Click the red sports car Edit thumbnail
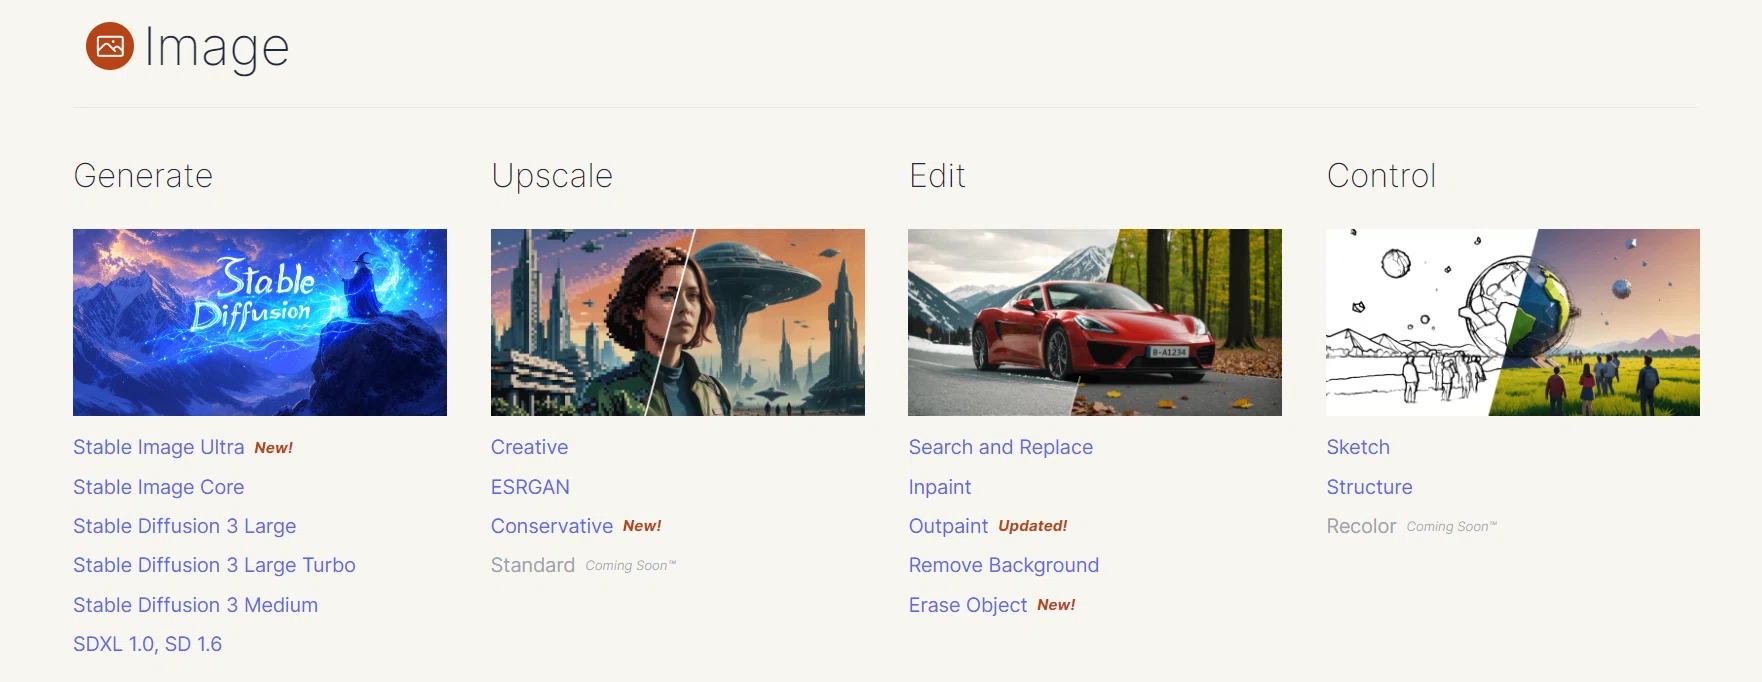Image resolution: width=1762 pixels, height=682 pixels. coord(1095,322)
